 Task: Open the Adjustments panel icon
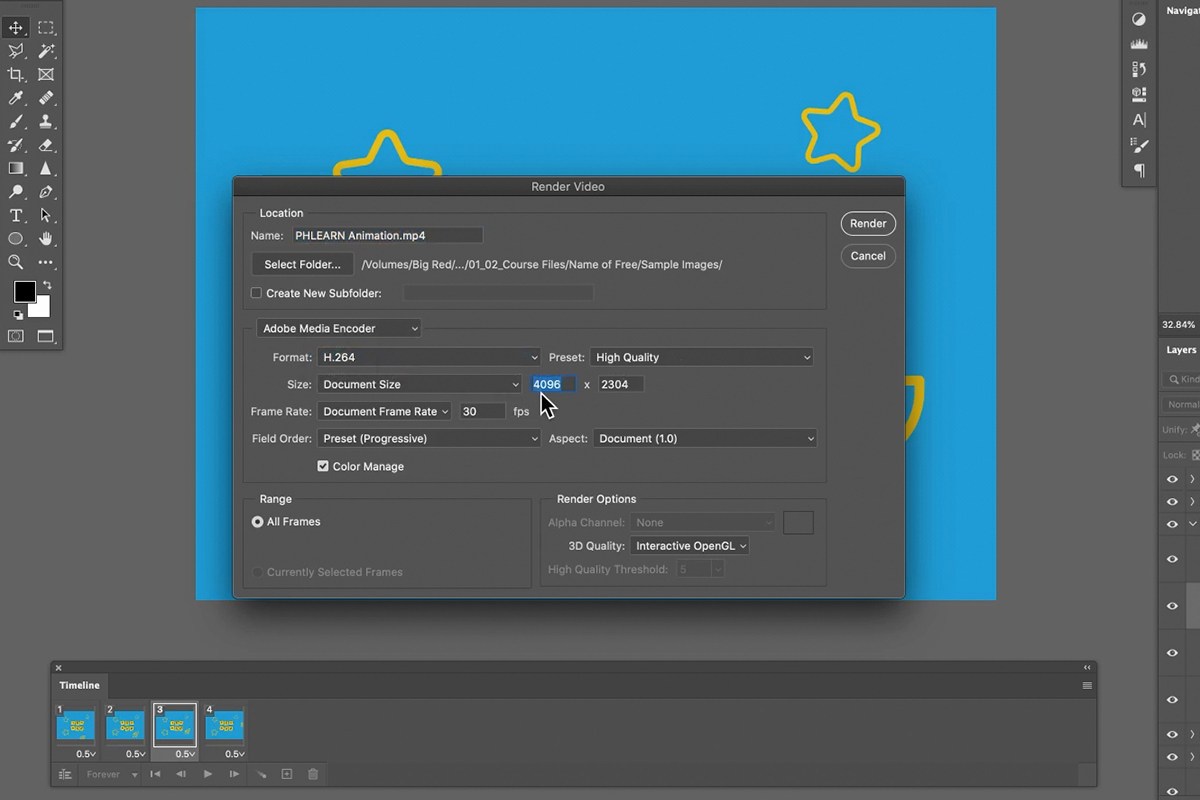1138,19
